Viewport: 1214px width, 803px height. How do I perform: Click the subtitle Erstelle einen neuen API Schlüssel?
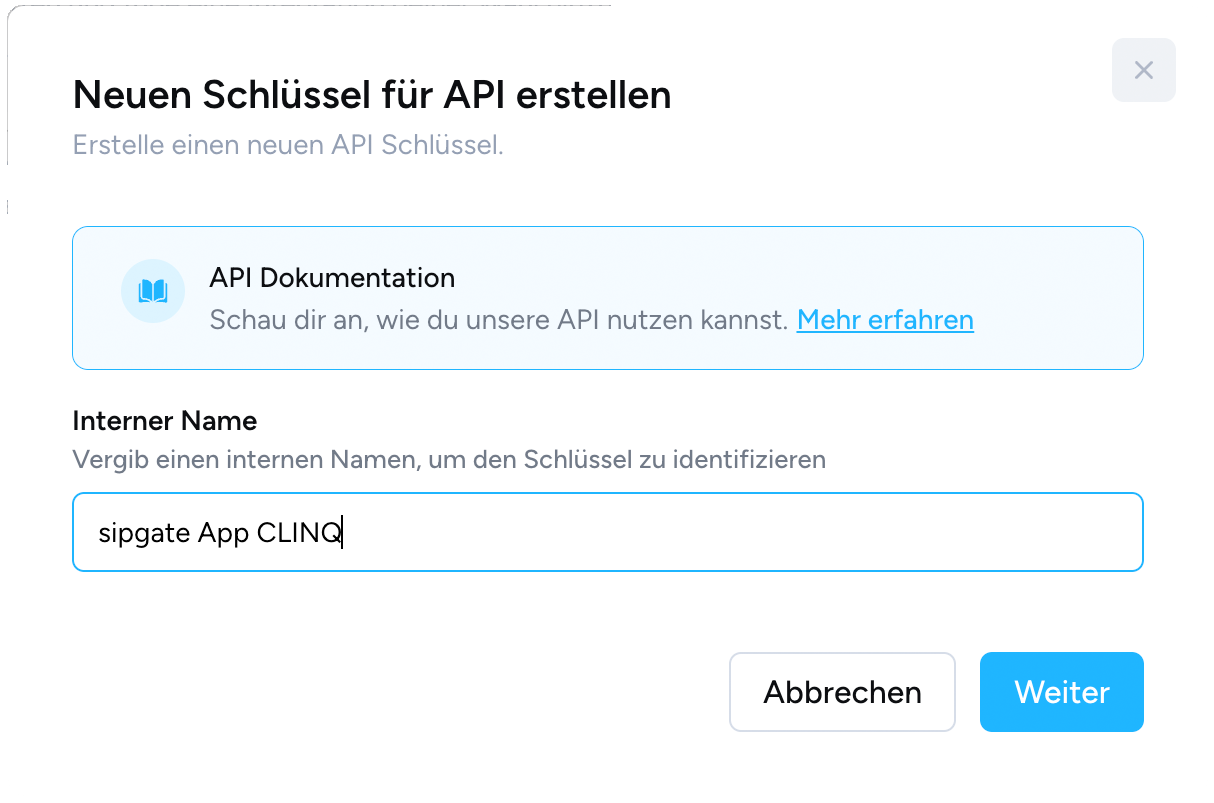[x=288, y=145]
